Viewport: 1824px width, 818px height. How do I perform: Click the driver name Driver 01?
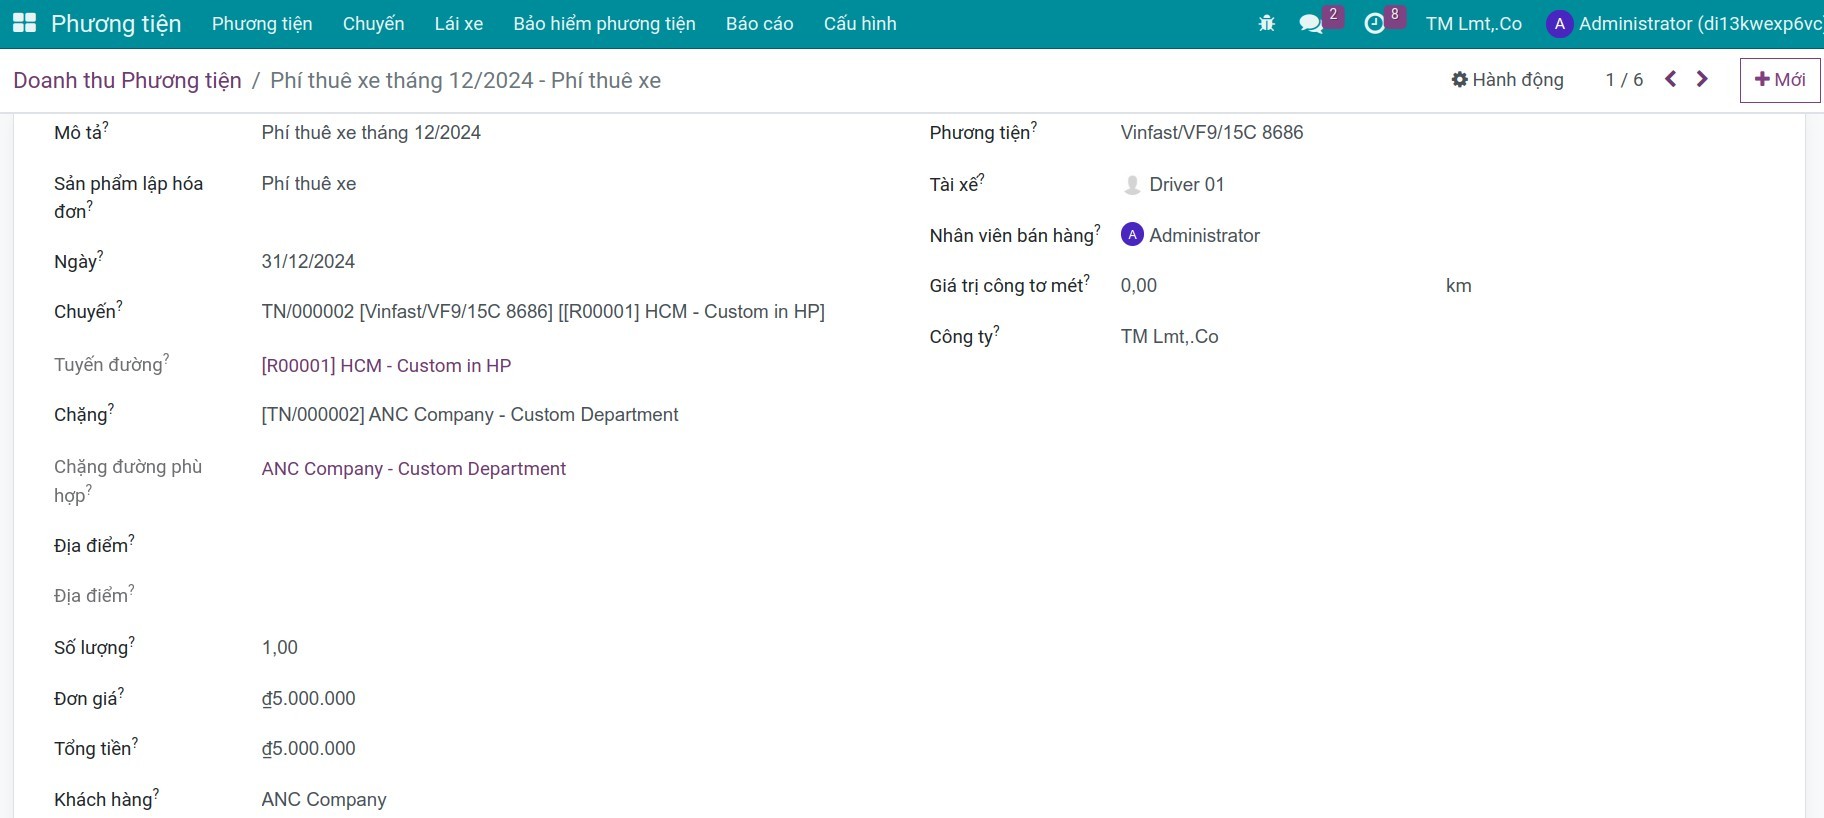[1187, 185]
